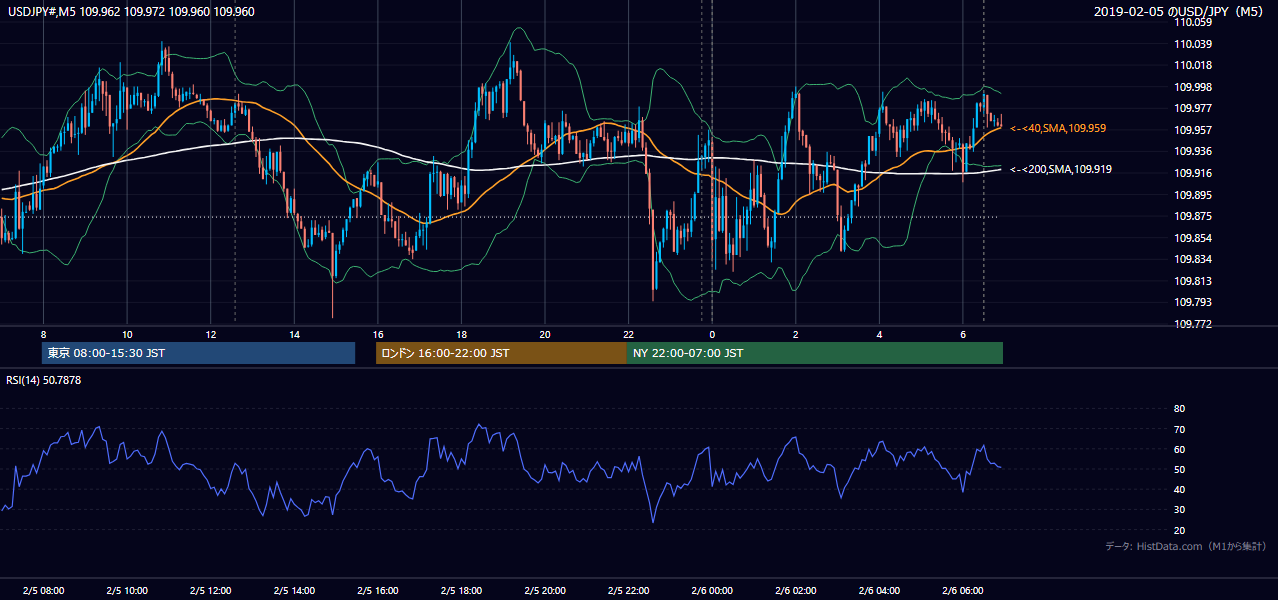Screen dimensions: 1278x600
Task: Select the NY 22:00-07:00 JST session bar
Action: click(x=815, y=353)
